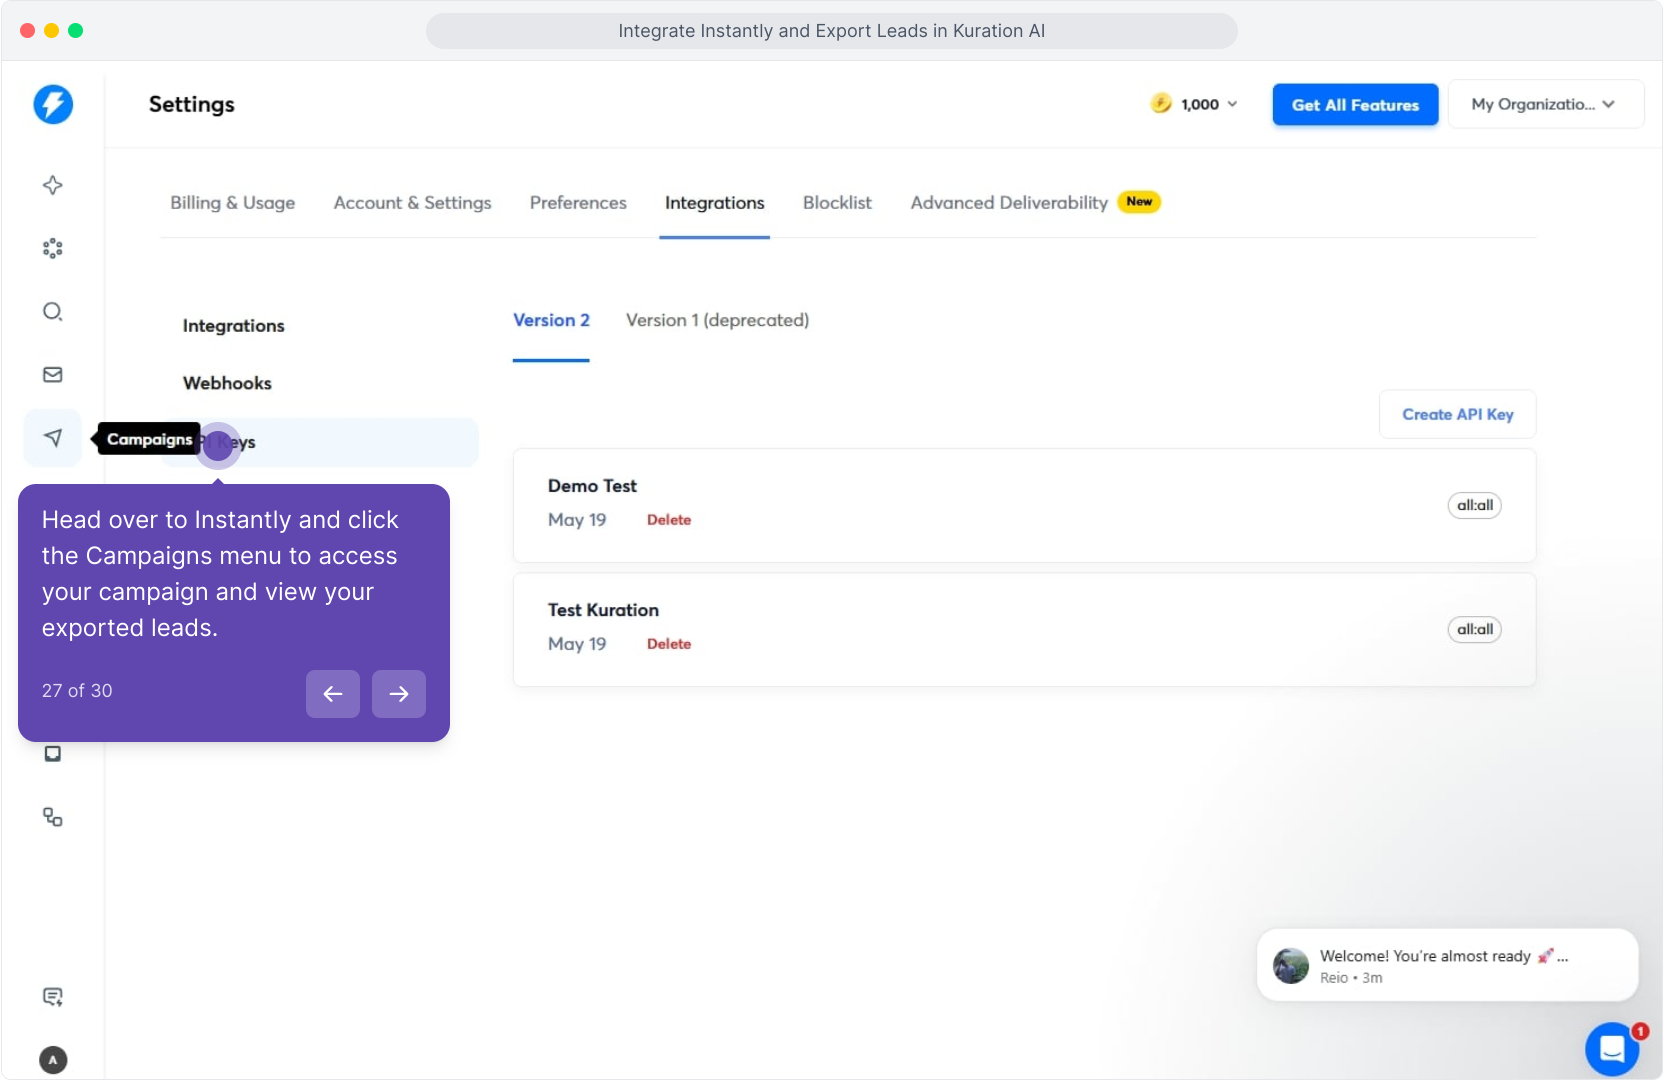
Task: Select Integrations in the left submenu
Action: tap(234, 326)
